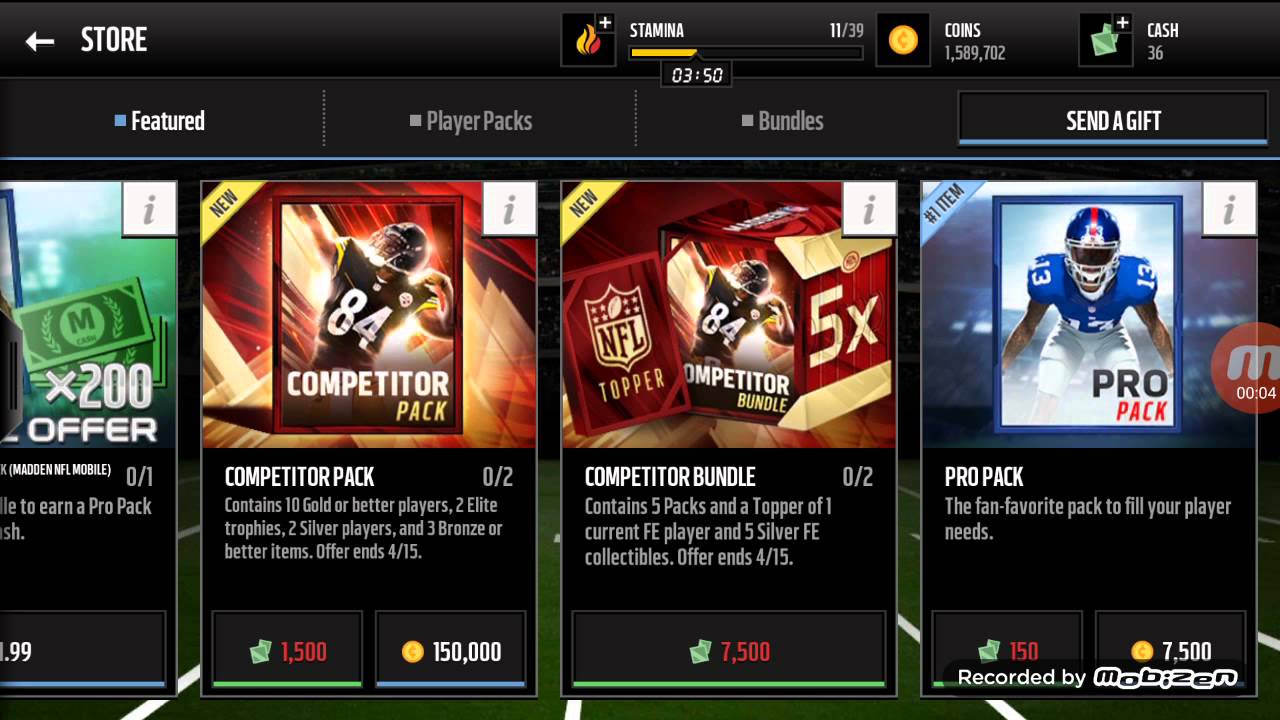Open info for the Competitor Pack
1280x720 pixels.
509,209
